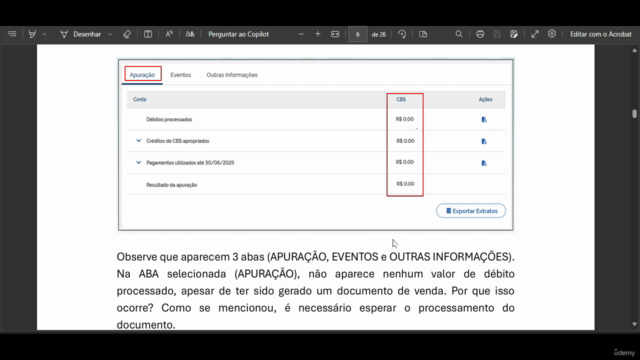
Task: Click R$ 0.00 in Pagamentos utilizados row
Action: [x=404, y=162]
